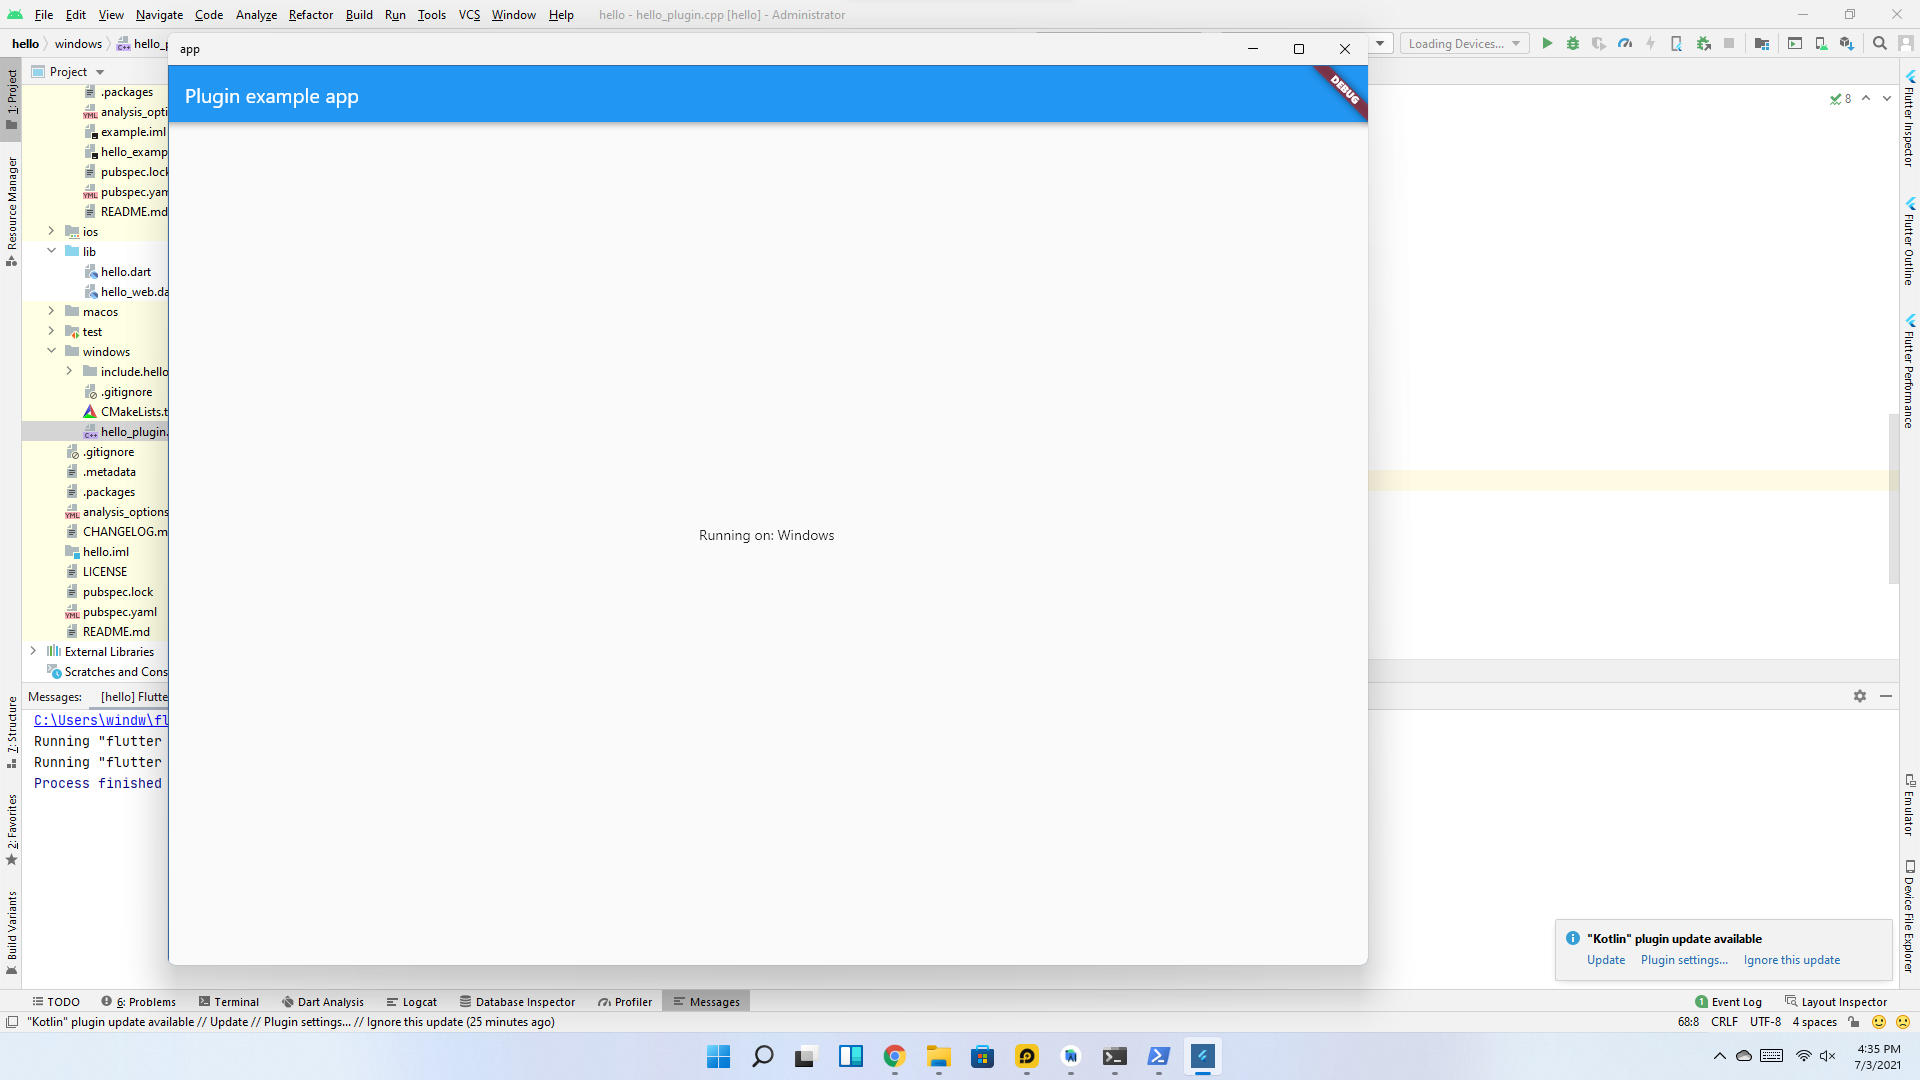Click Update for the Kotlin plugin

(x=1605, y=959)
